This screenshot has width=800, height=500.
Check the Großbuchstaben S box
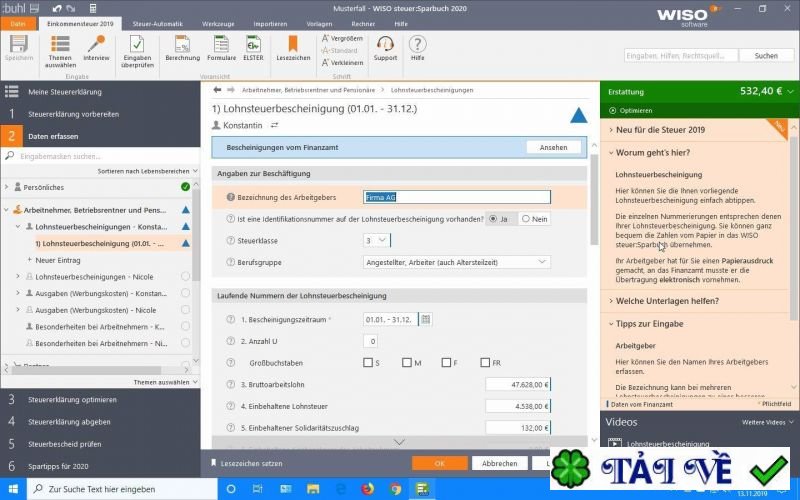tap(367, 362)
